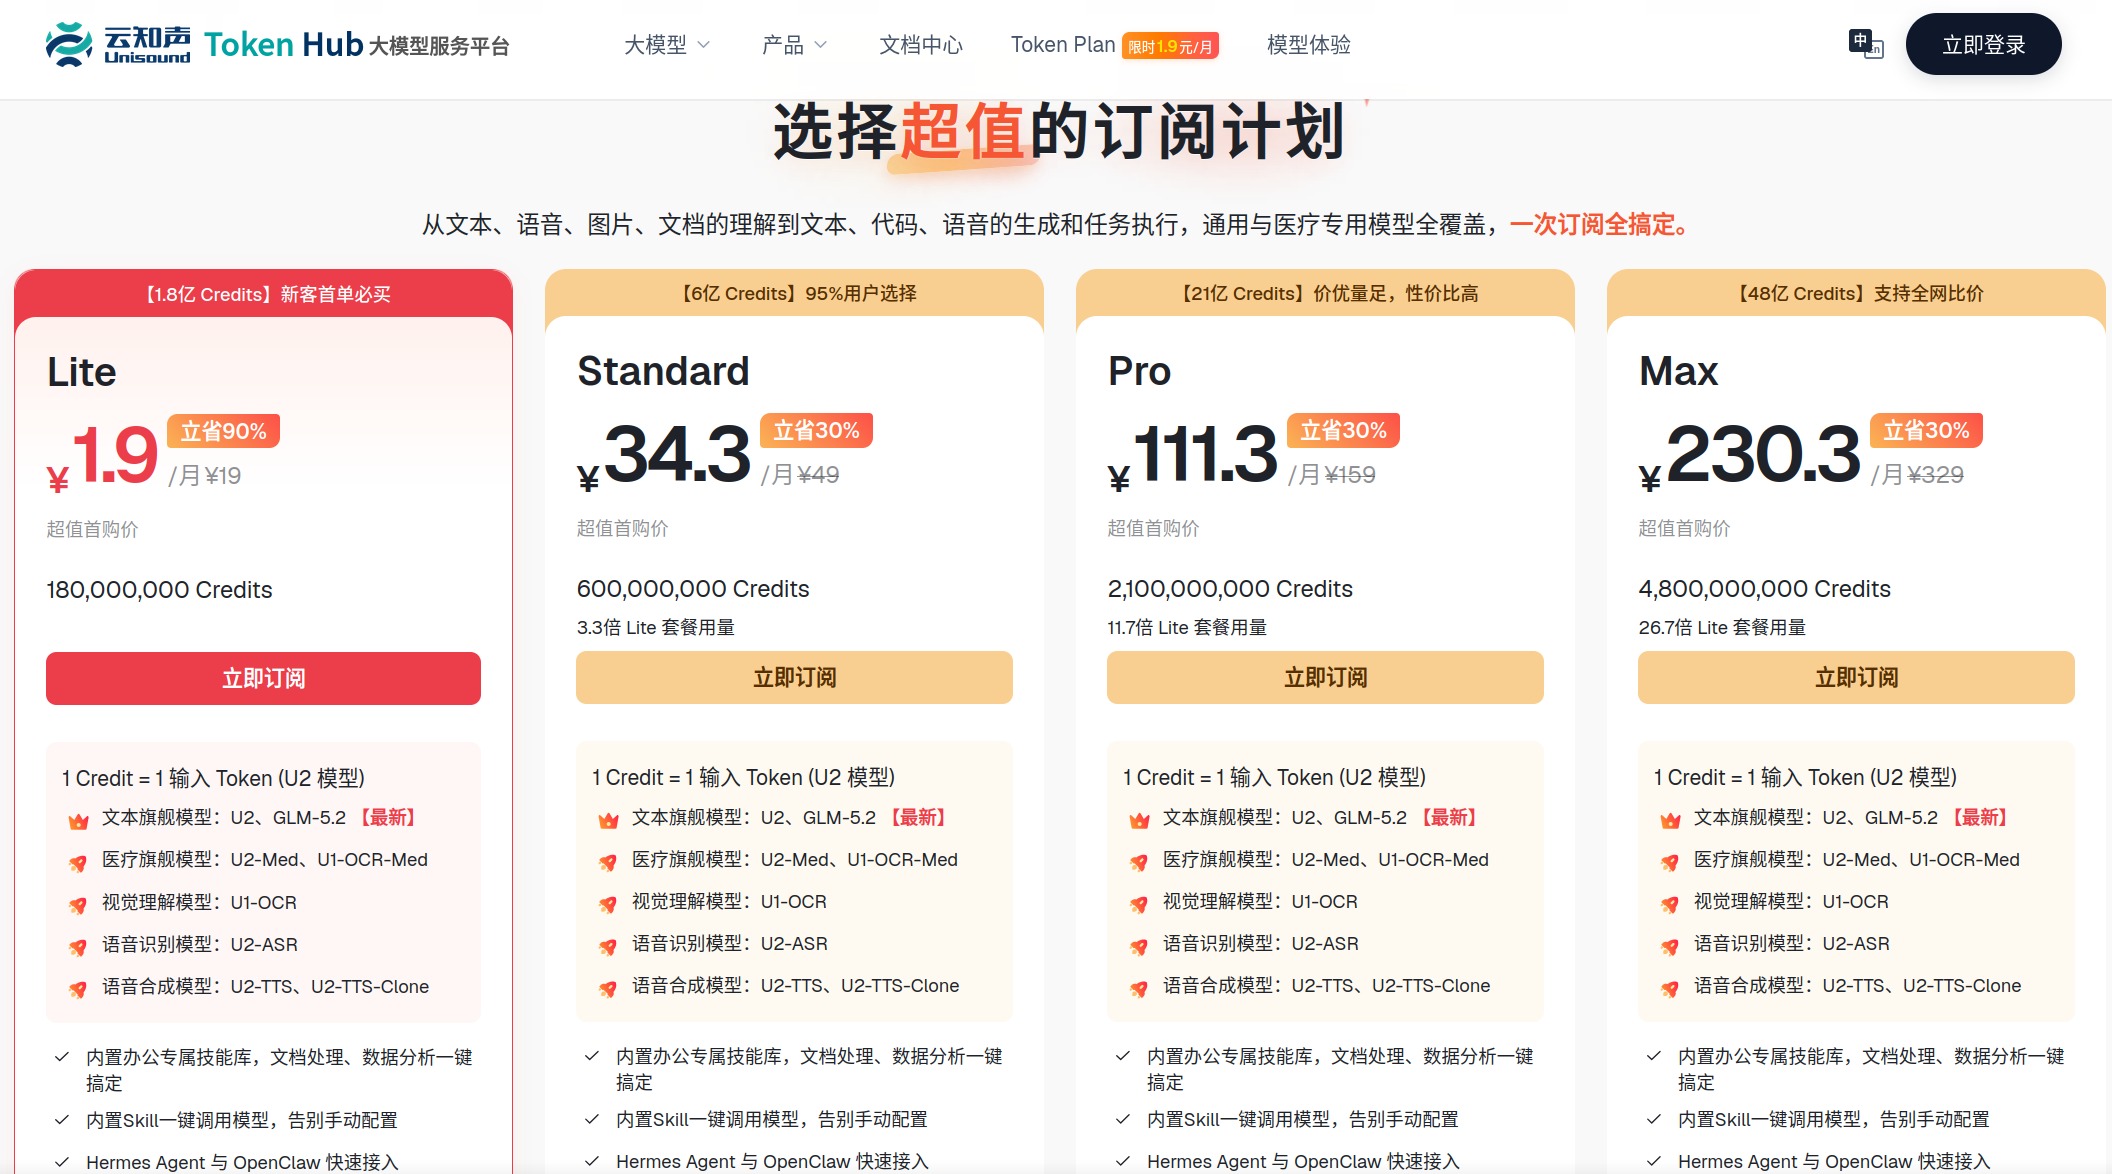Click crown icon in Standard card
Screen dimensions: 2112x1174
[x=608, y=820]
